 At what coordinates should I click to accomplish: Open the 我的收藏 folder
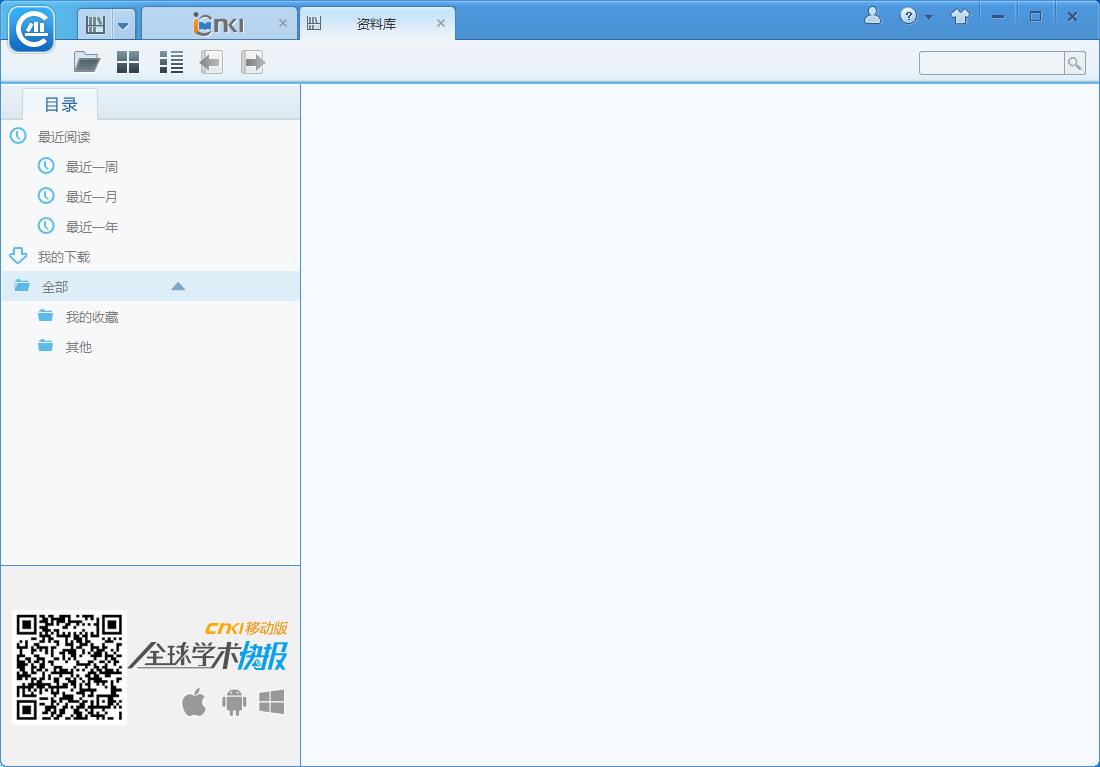click(92, 317)
